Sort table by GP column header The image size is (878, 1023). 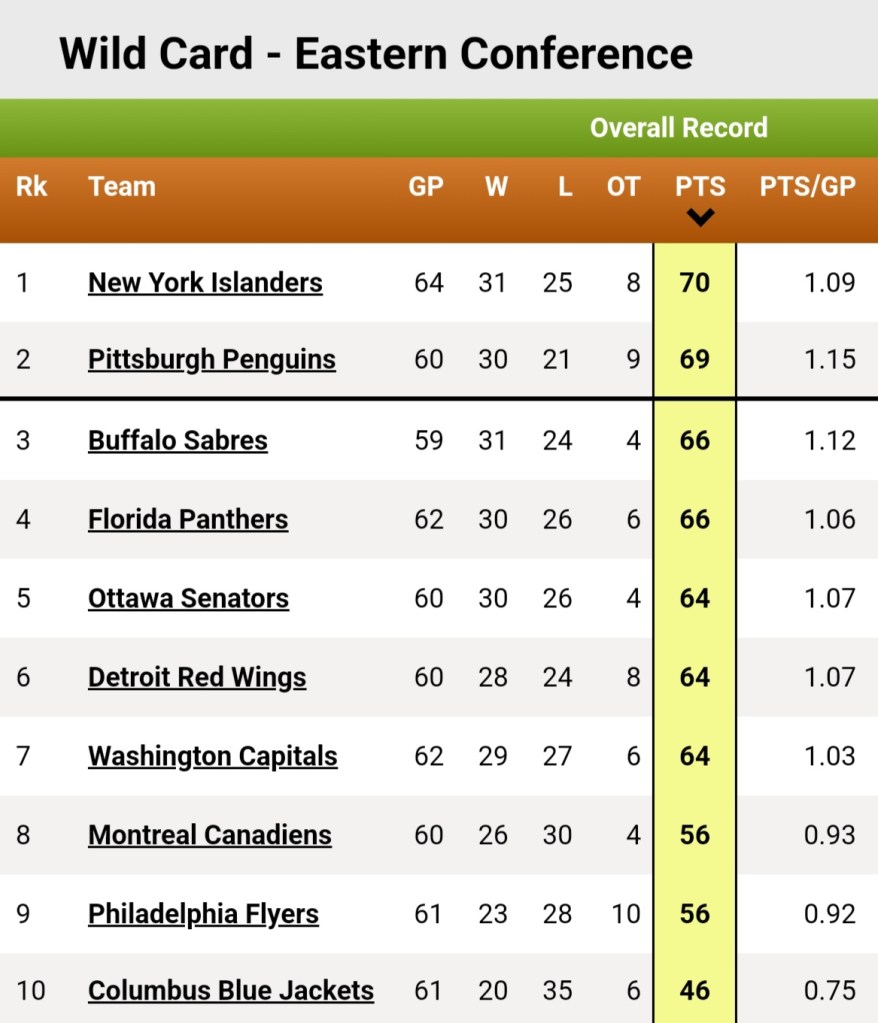(x=426, y=187)
